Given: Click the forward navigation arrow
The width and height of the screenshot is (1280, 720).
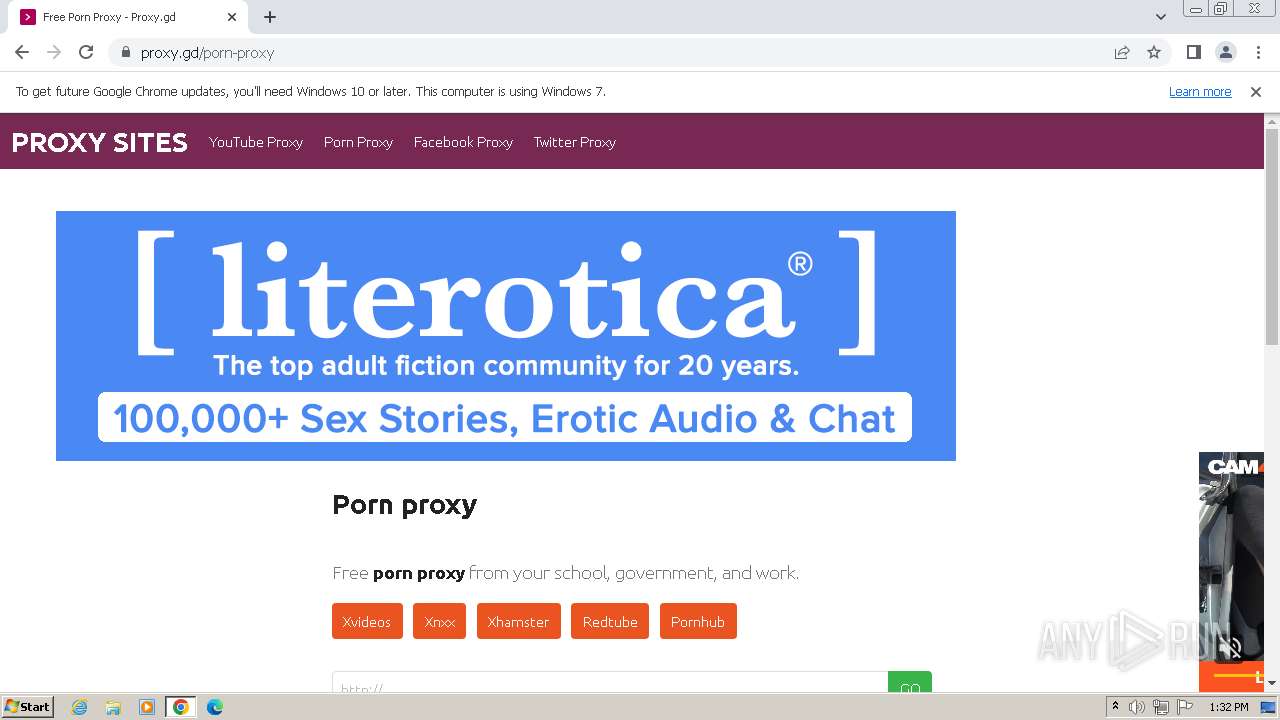Looking at the screenshot, I should click(54, 52).
